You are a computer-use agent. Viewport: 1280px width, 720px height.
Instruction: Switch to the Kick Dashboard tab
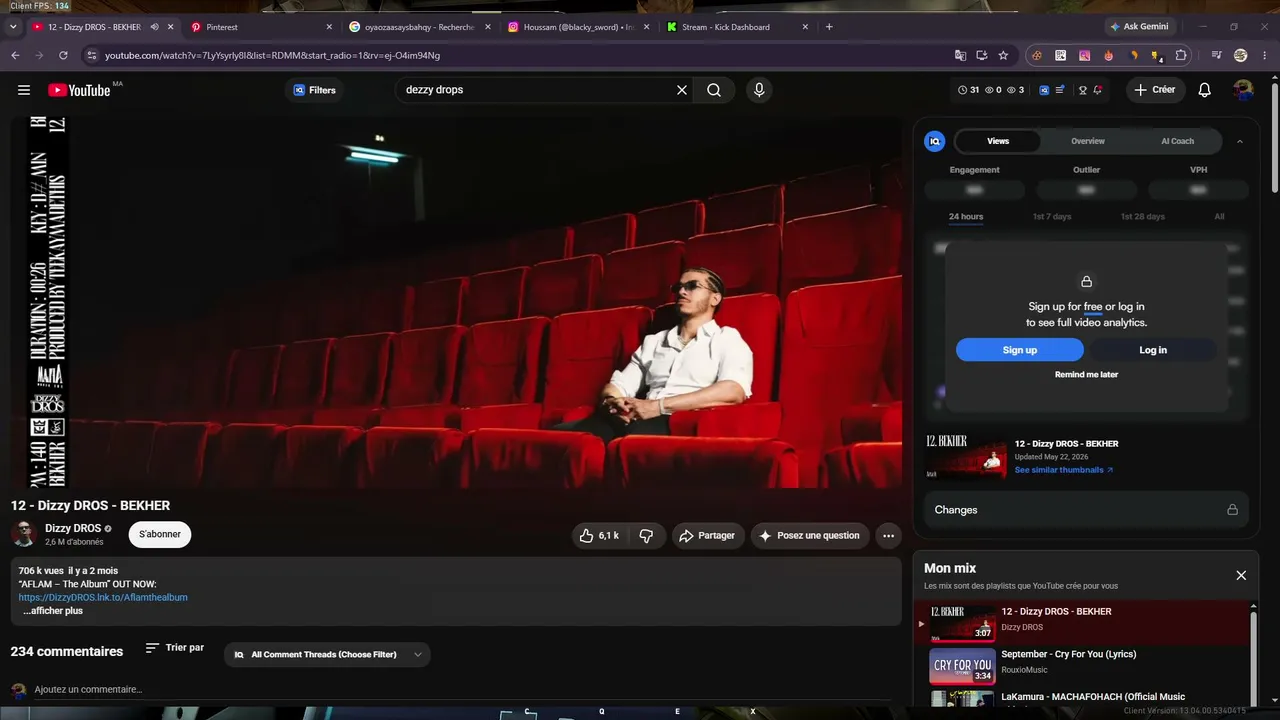click(x=737, y=27)
